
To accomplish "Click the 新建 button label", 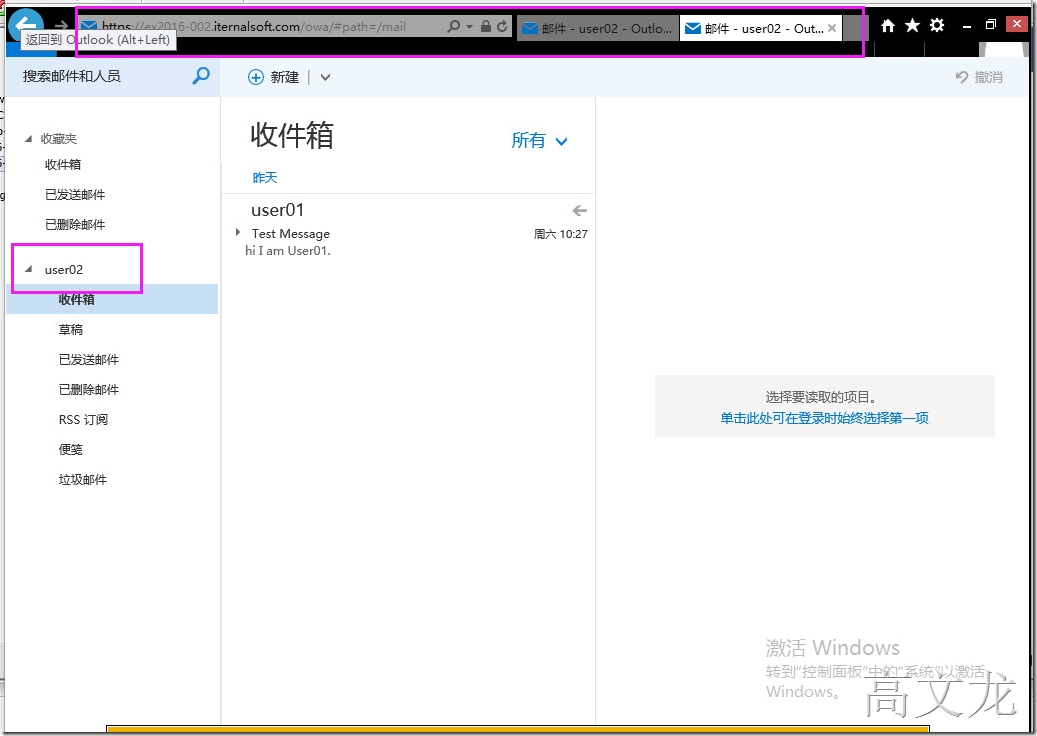I will pyautogui.click(x=284, y=77).
